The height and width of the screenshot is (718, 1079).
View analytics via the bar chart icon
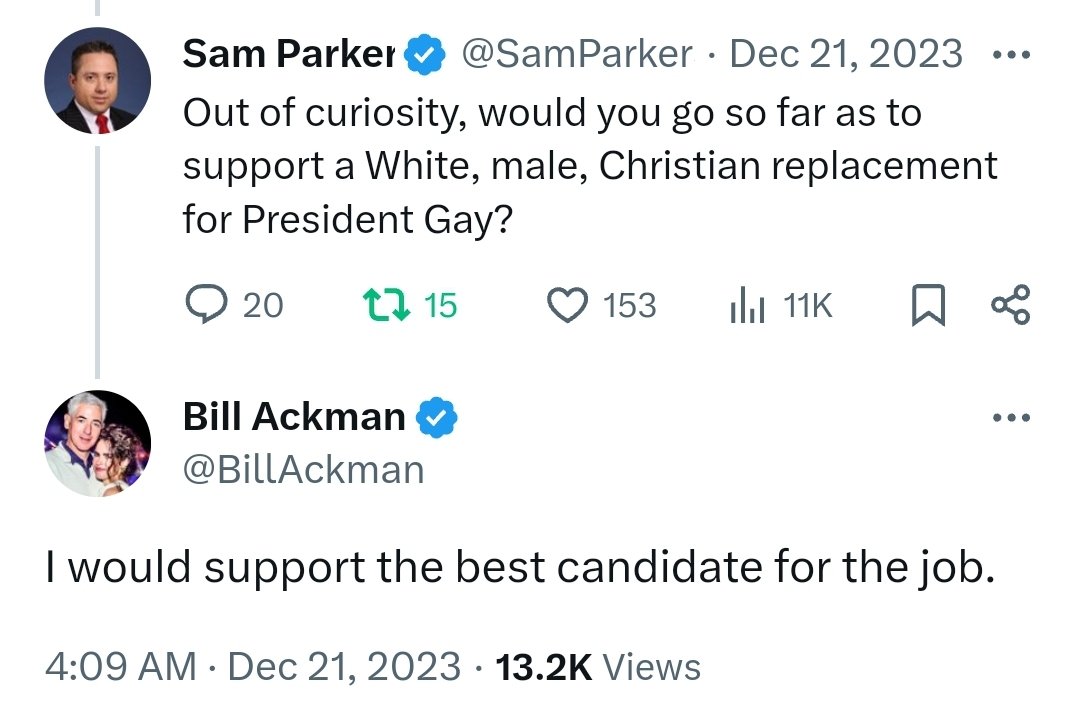point(747,305)
